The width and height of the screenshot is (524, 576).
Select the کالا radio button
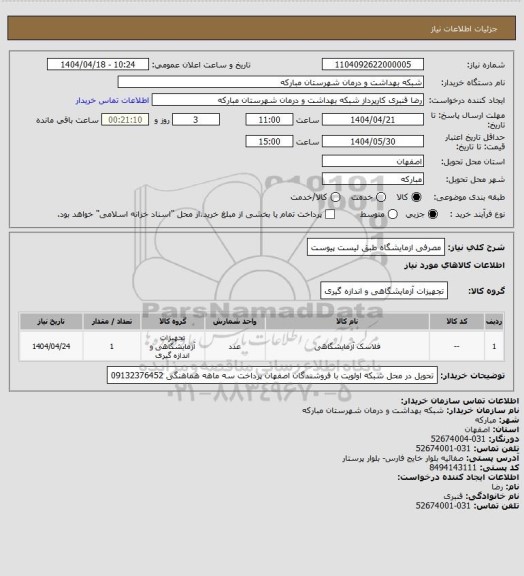pos(416,197)
